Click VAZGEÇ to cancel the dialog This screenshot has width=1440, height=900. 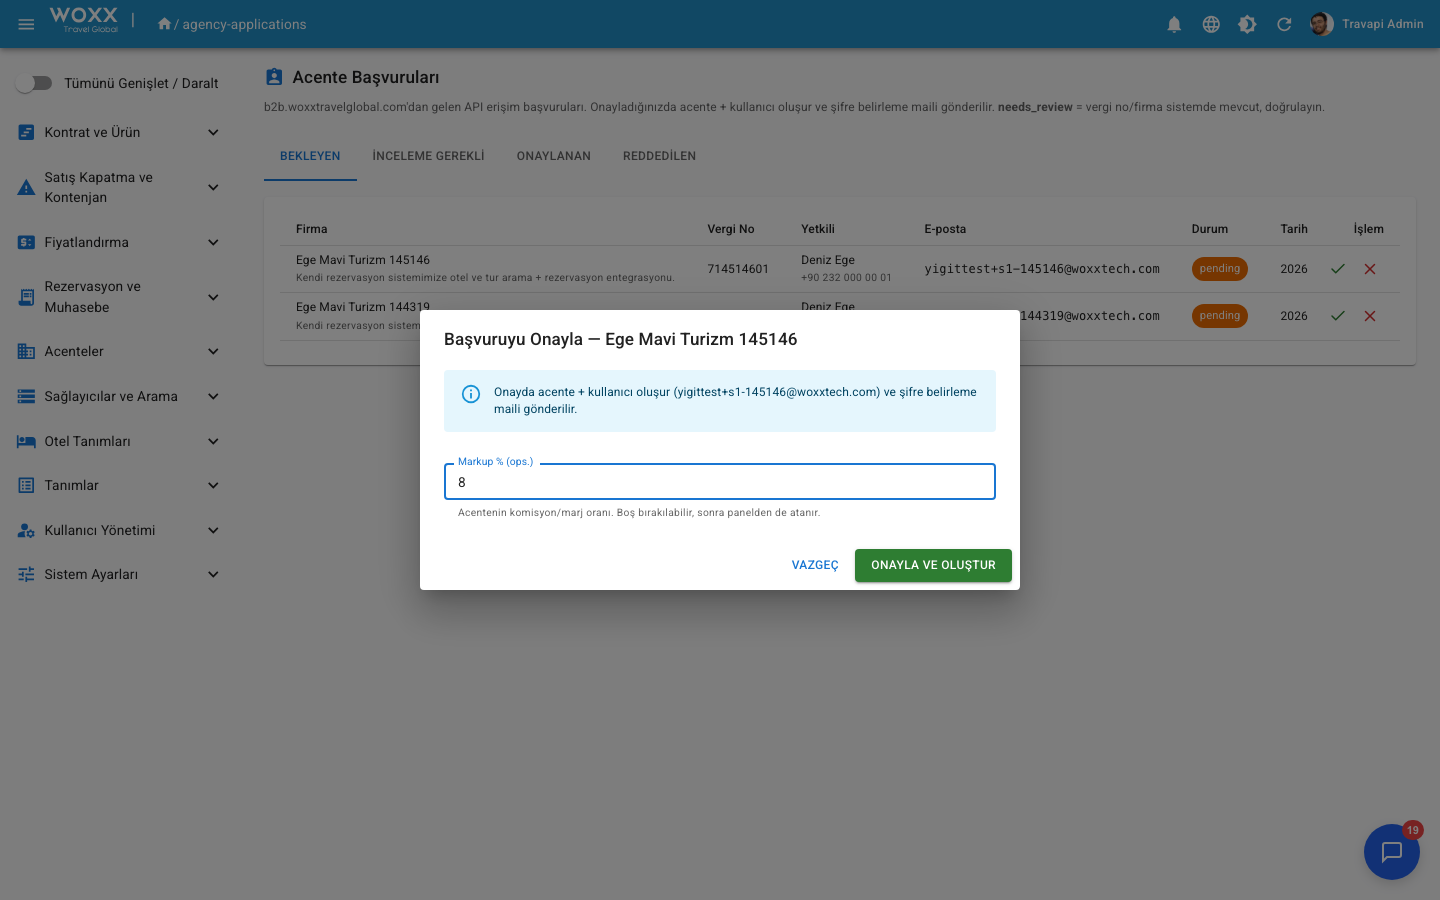(x=815, y=565)
